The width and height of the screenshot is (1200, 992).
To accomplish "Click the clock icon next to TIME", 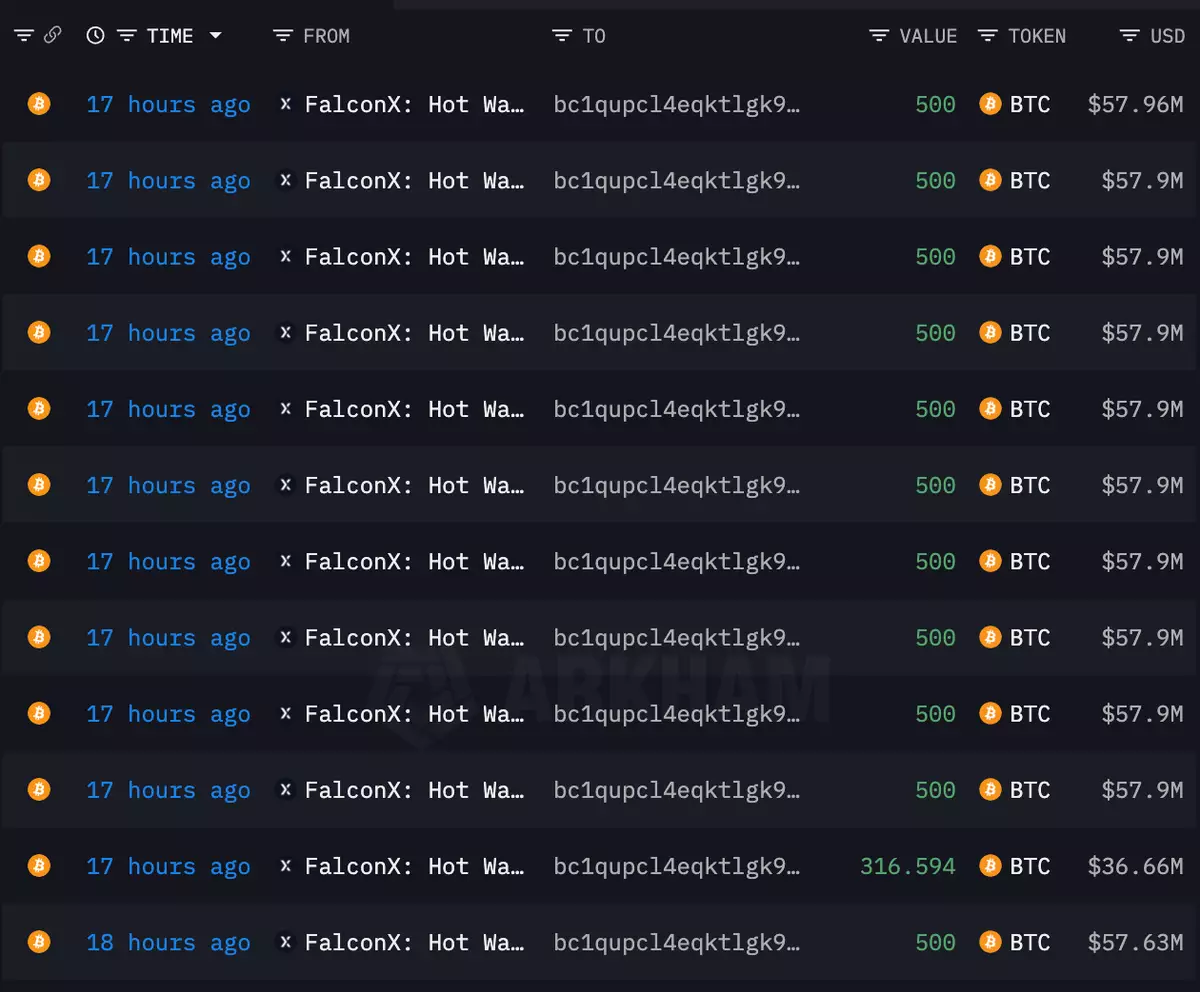I will pyautogui.click(x=96, y=36).
